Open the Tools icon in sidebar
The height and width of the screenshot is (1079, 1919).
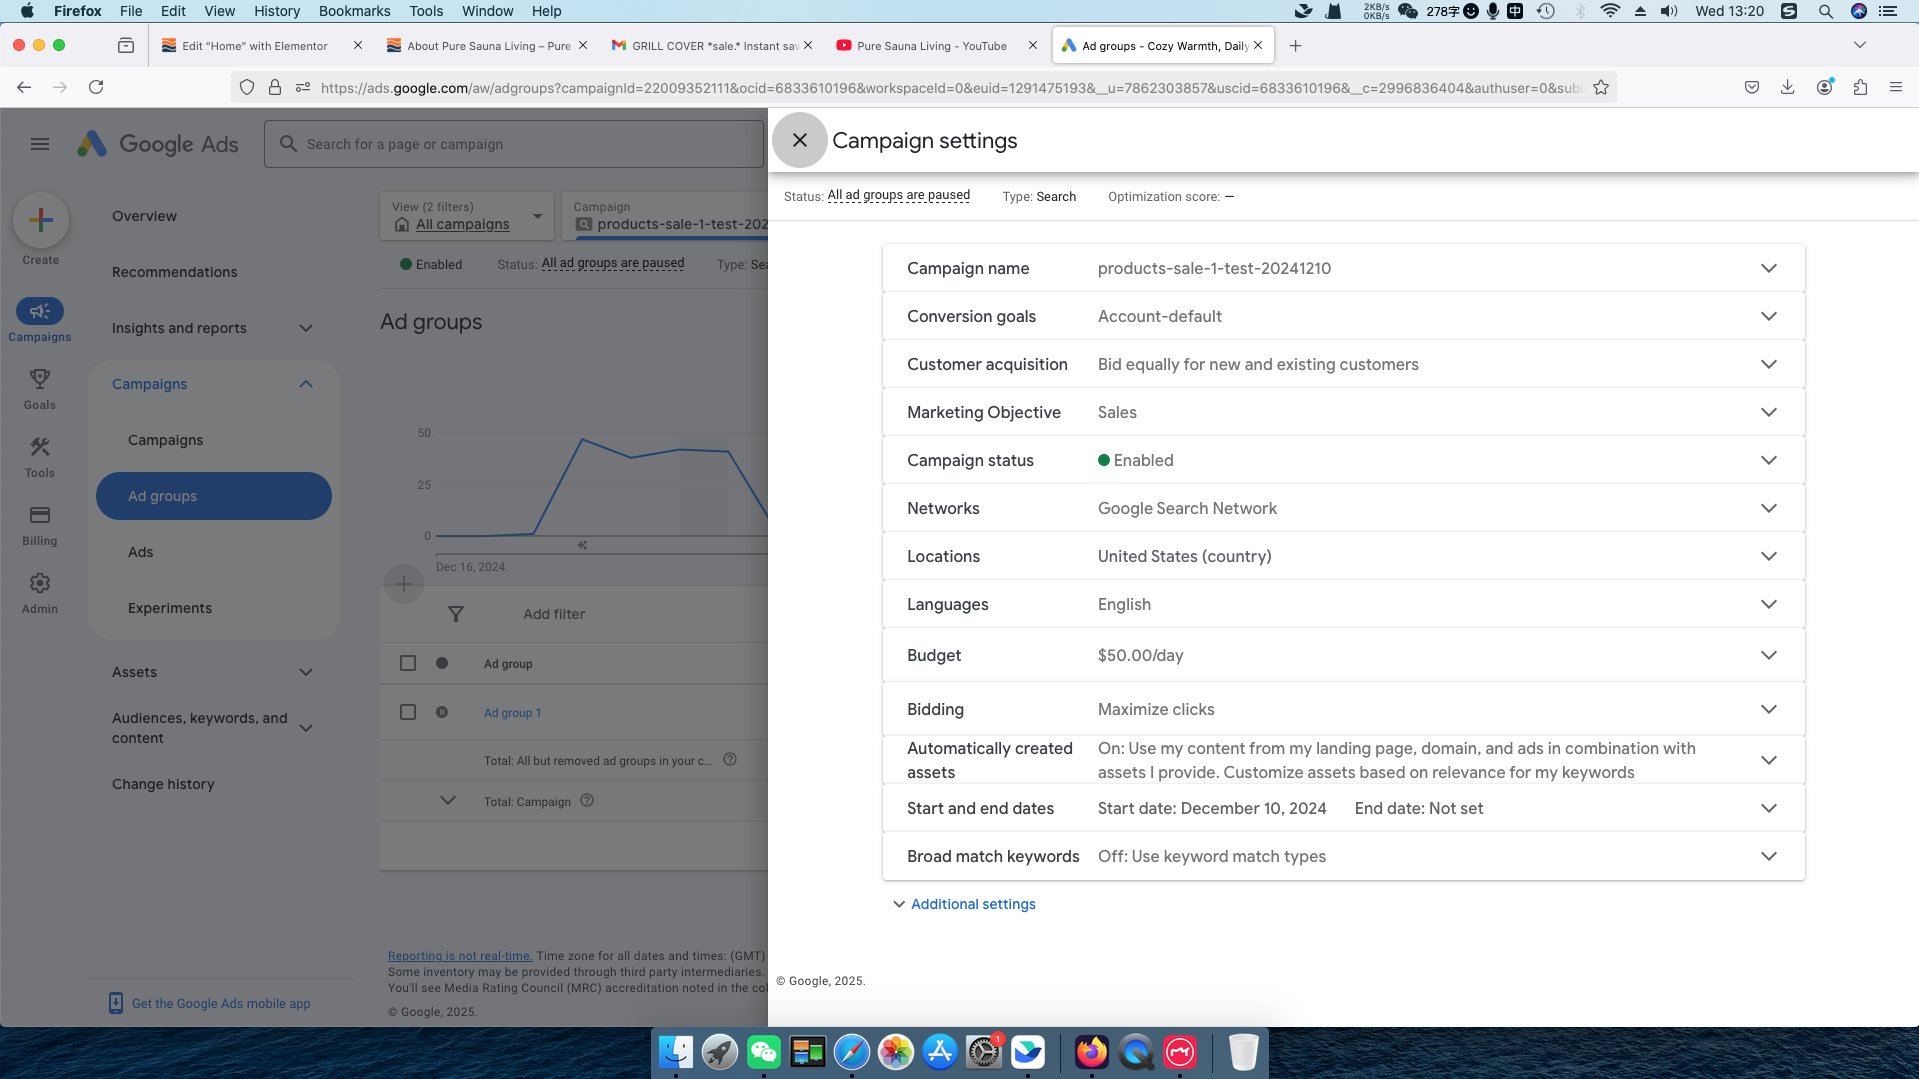(x=40, y=447)
